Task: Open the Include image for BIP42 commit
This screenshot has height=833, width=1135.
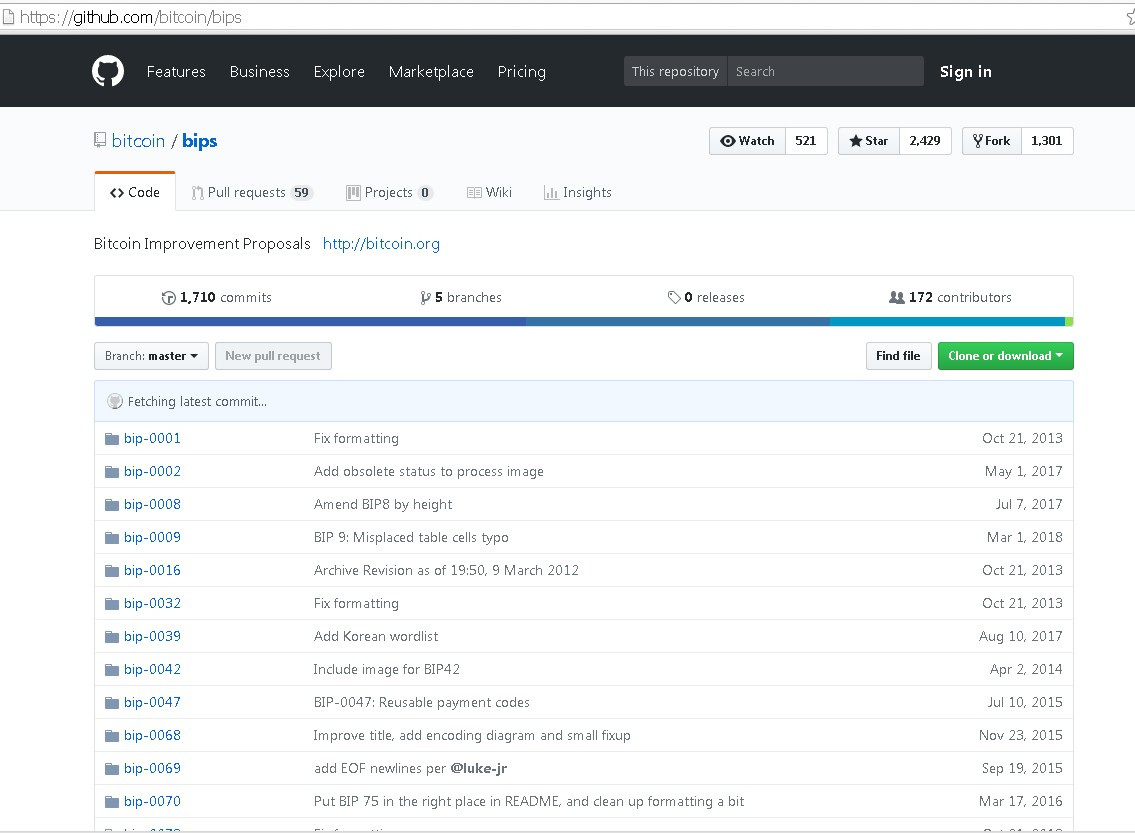Action: tap(387, 669)
